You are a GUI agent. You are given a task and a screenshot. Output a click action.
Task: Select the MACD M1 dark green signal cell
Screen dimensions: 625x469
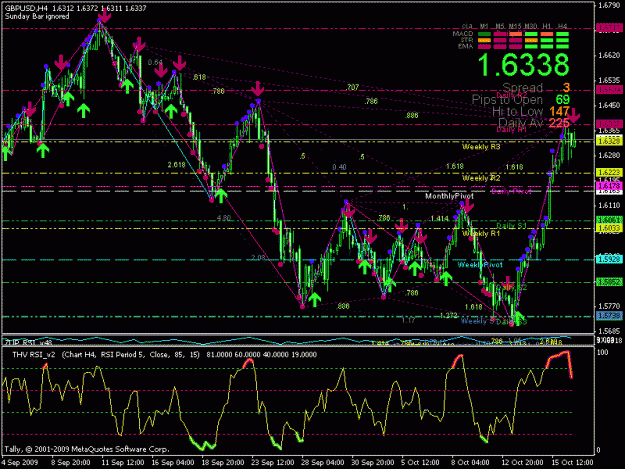(484, 34)
